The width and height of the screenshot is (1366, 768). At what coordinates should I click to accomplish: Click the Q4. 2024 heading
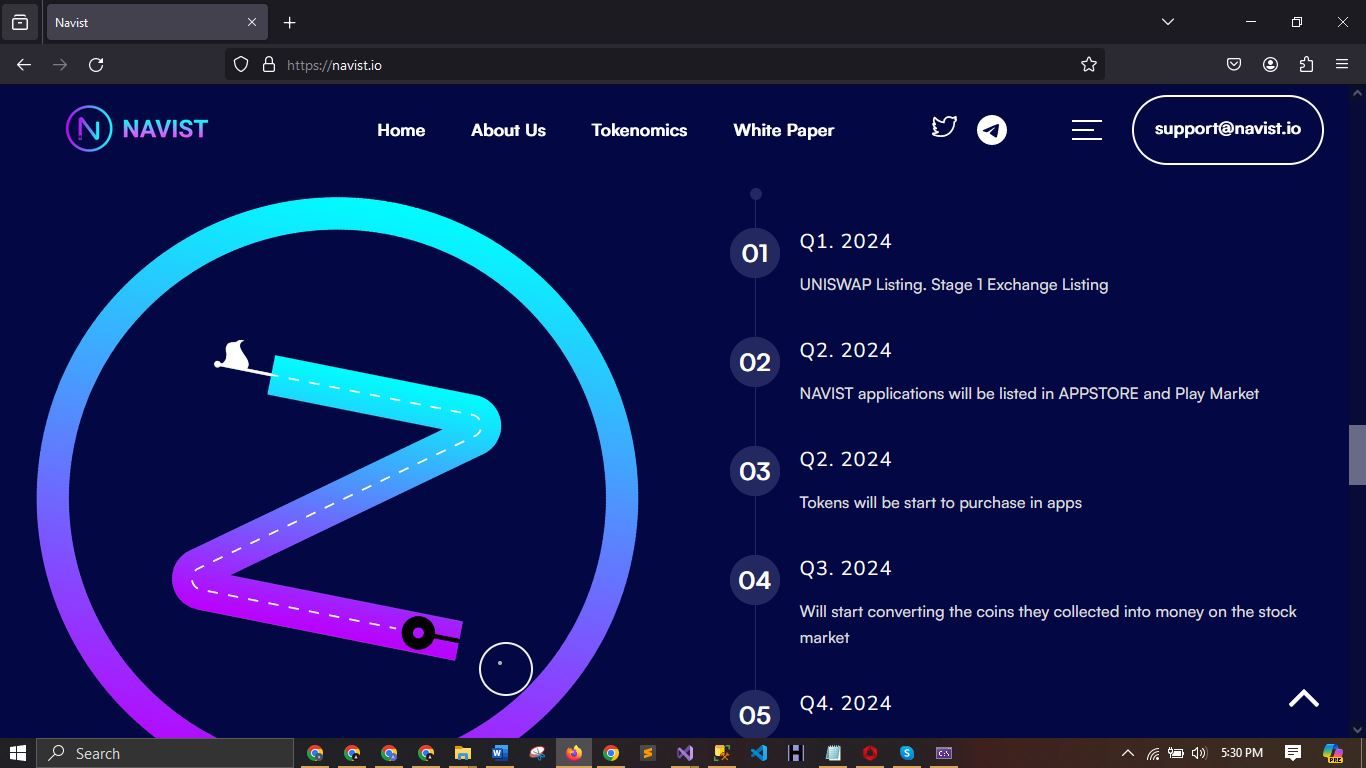tap(845, 703)
